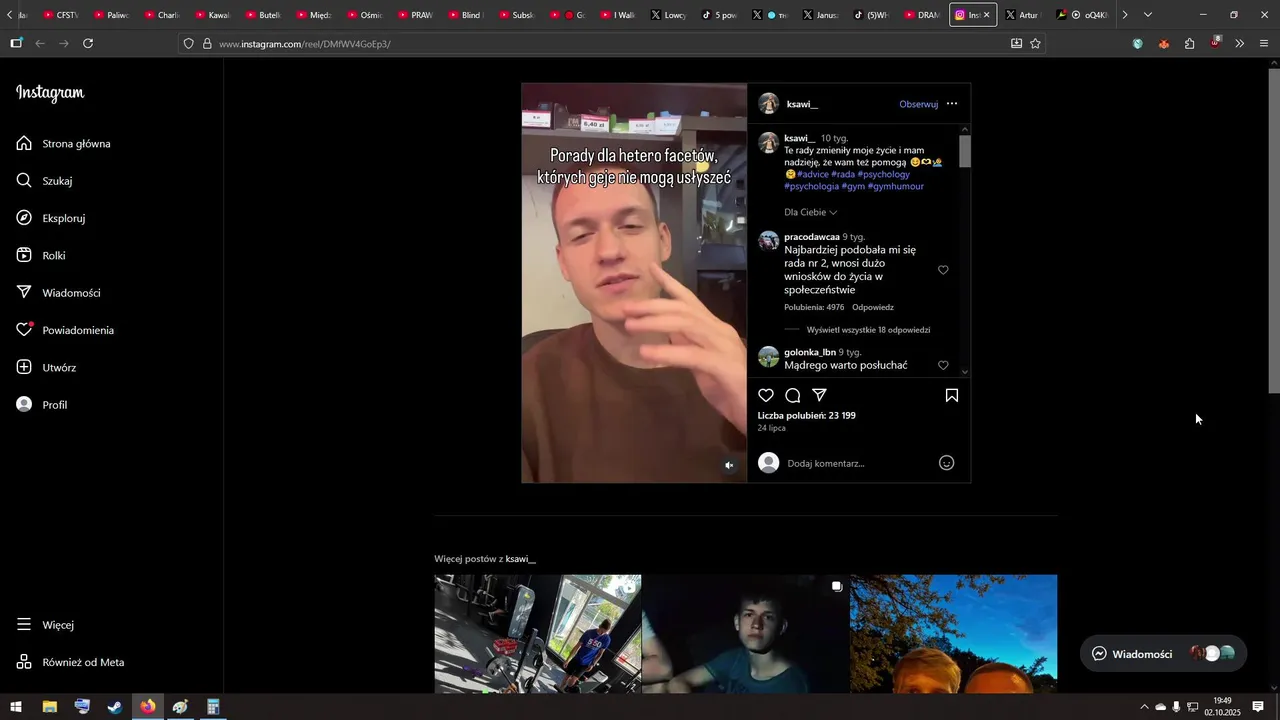Like pracodawcaa's comment
The image size is (1280, 720).
(x=943, y=270)
